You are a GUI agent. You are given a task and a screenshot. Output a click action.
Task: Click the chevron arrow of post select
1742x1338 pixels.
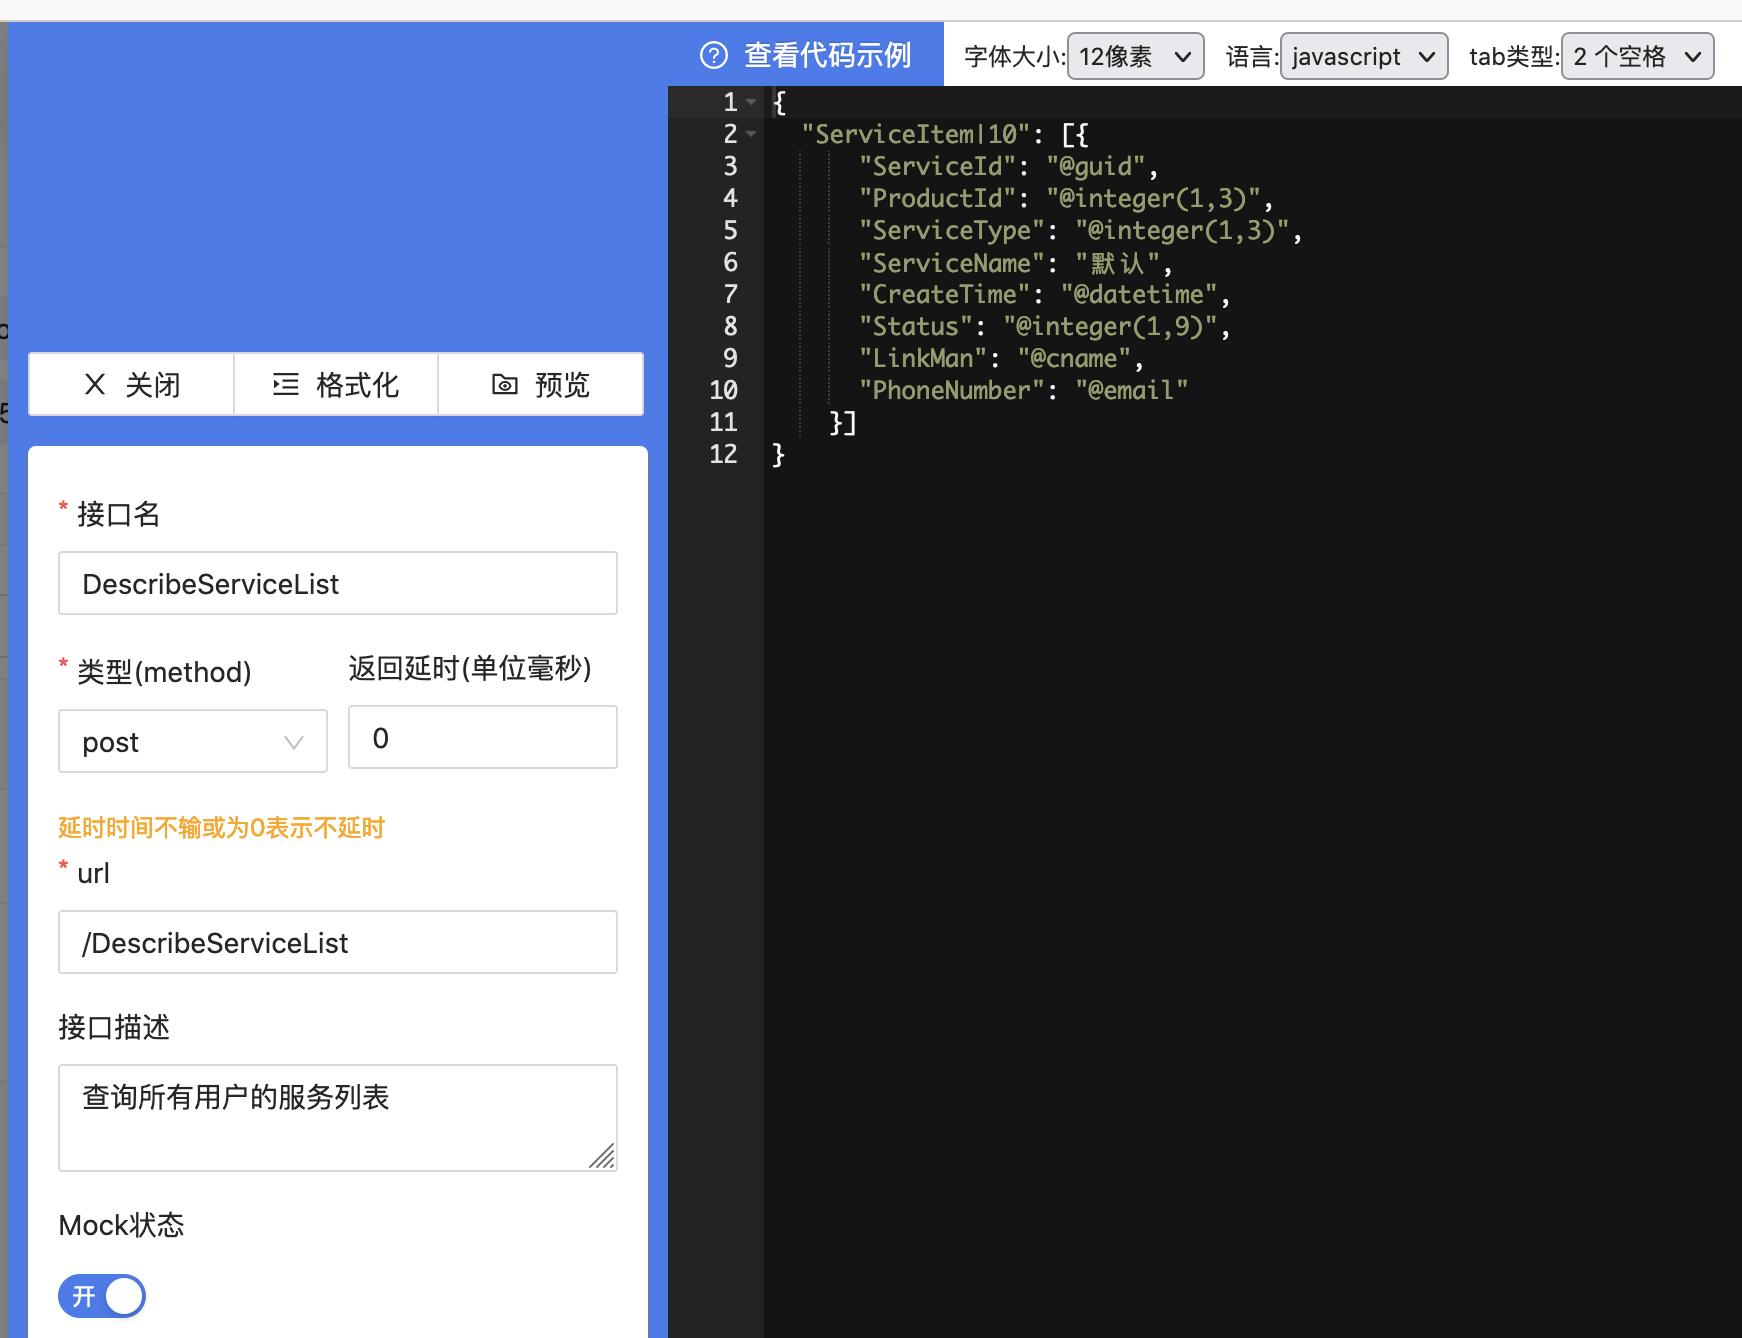click(x=293, y=742)
